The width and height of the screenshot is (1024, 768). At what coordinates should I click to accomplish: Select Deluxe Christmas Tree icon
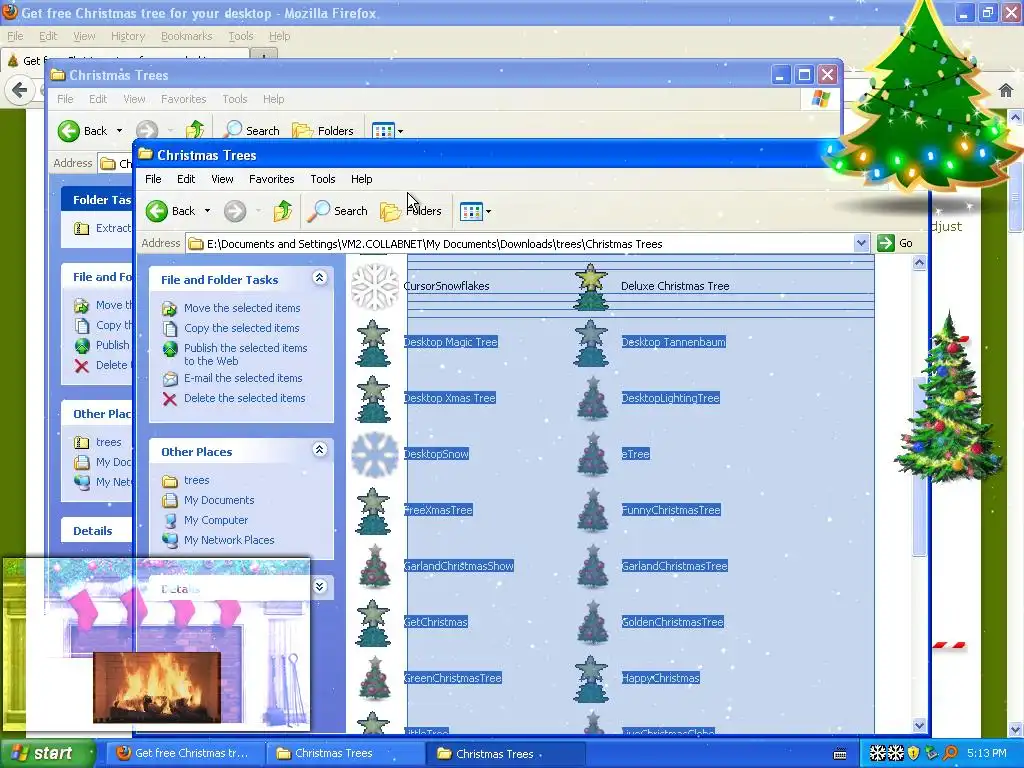[x=592, y=286]
